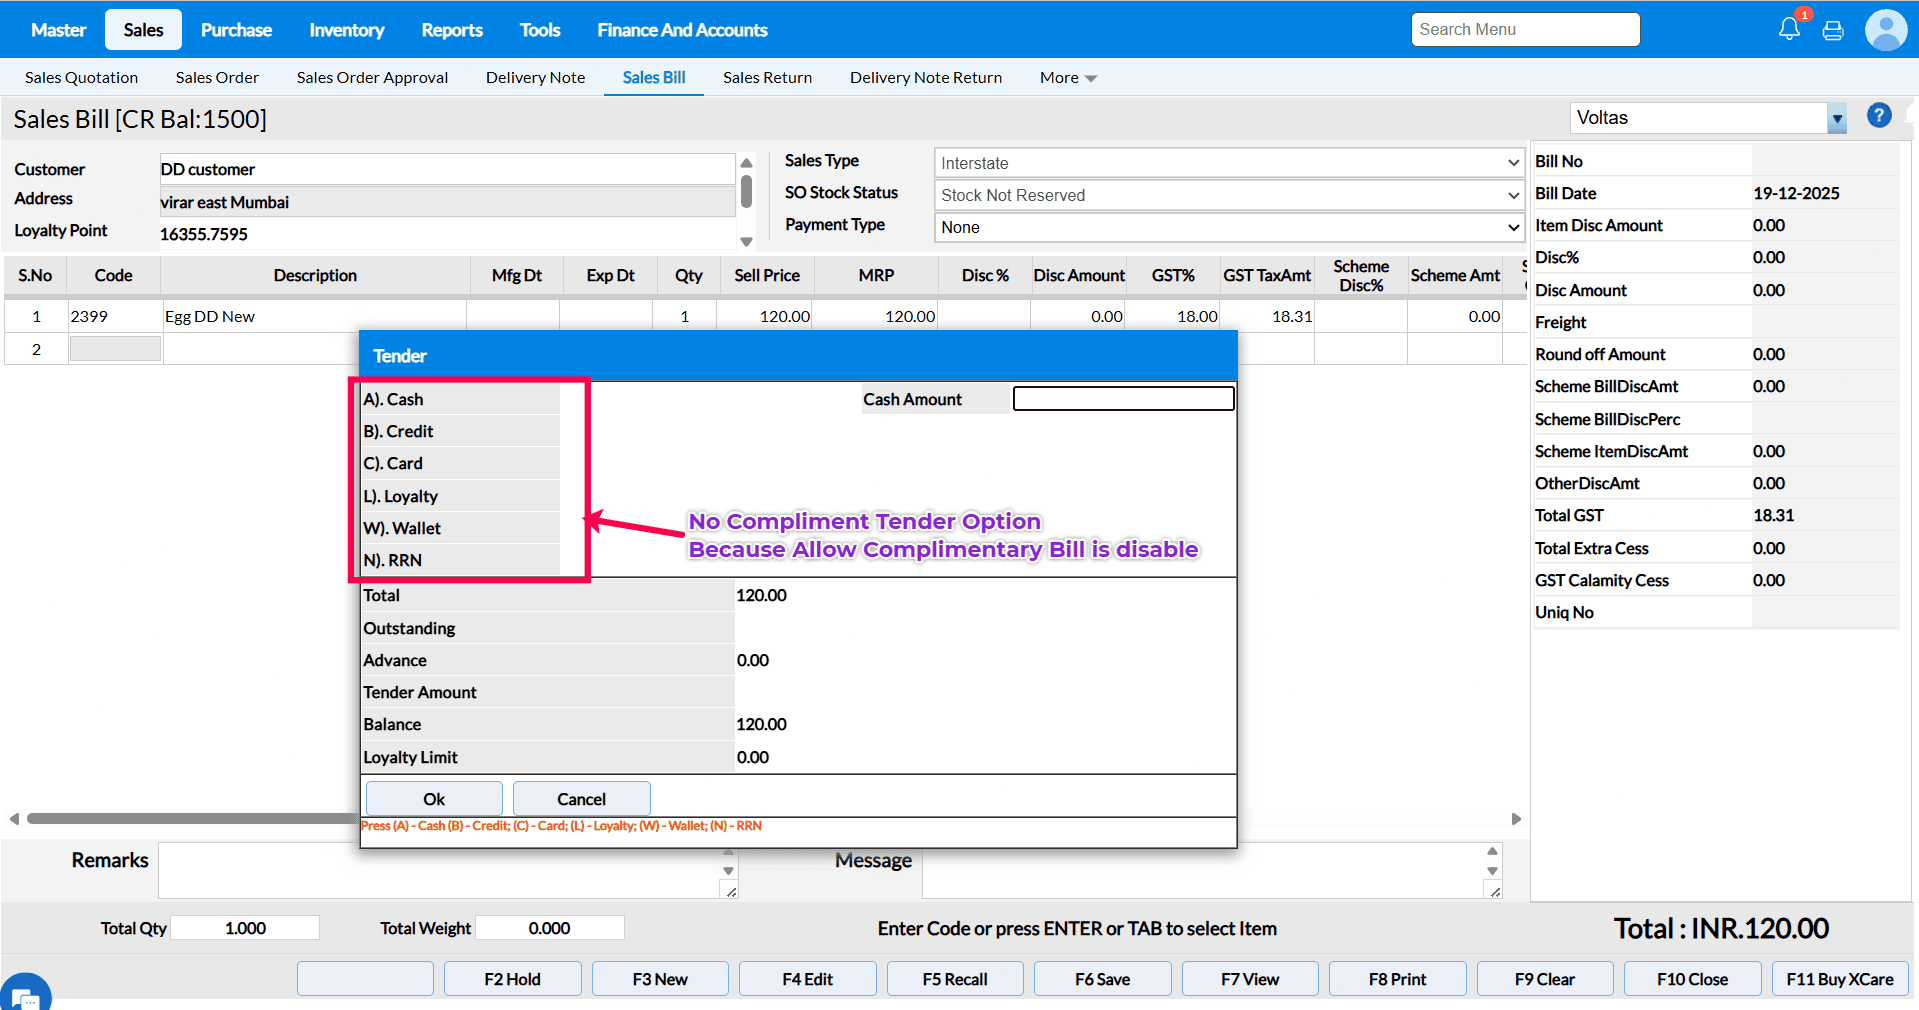
Task: Open the SO Stock Status dropdown
Action: pyautogui.click(x=1229, y=195)
